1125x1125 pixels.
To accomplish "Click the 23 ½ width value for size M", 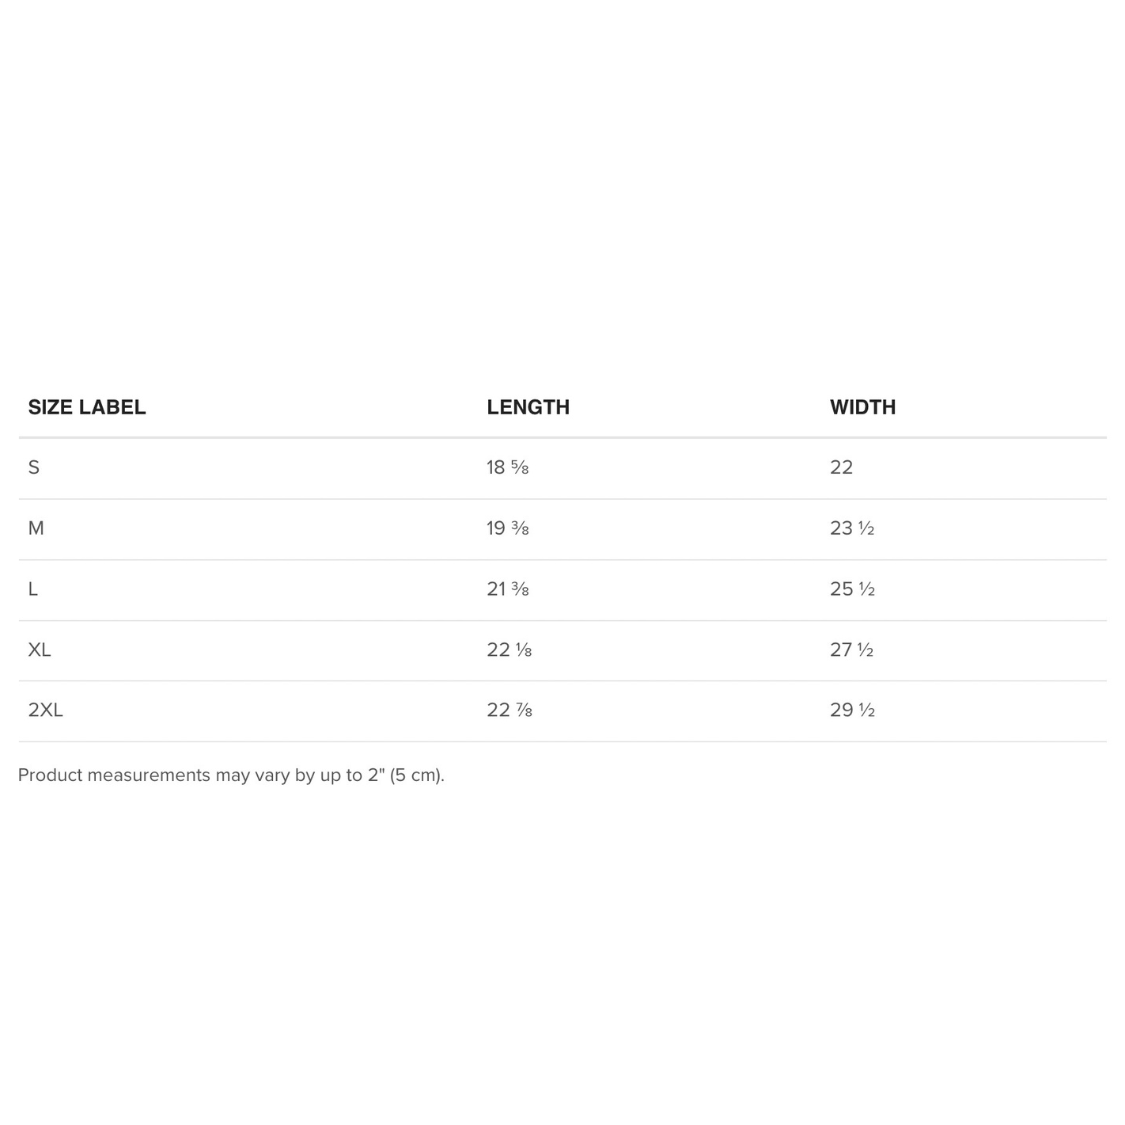I will 852,528.
